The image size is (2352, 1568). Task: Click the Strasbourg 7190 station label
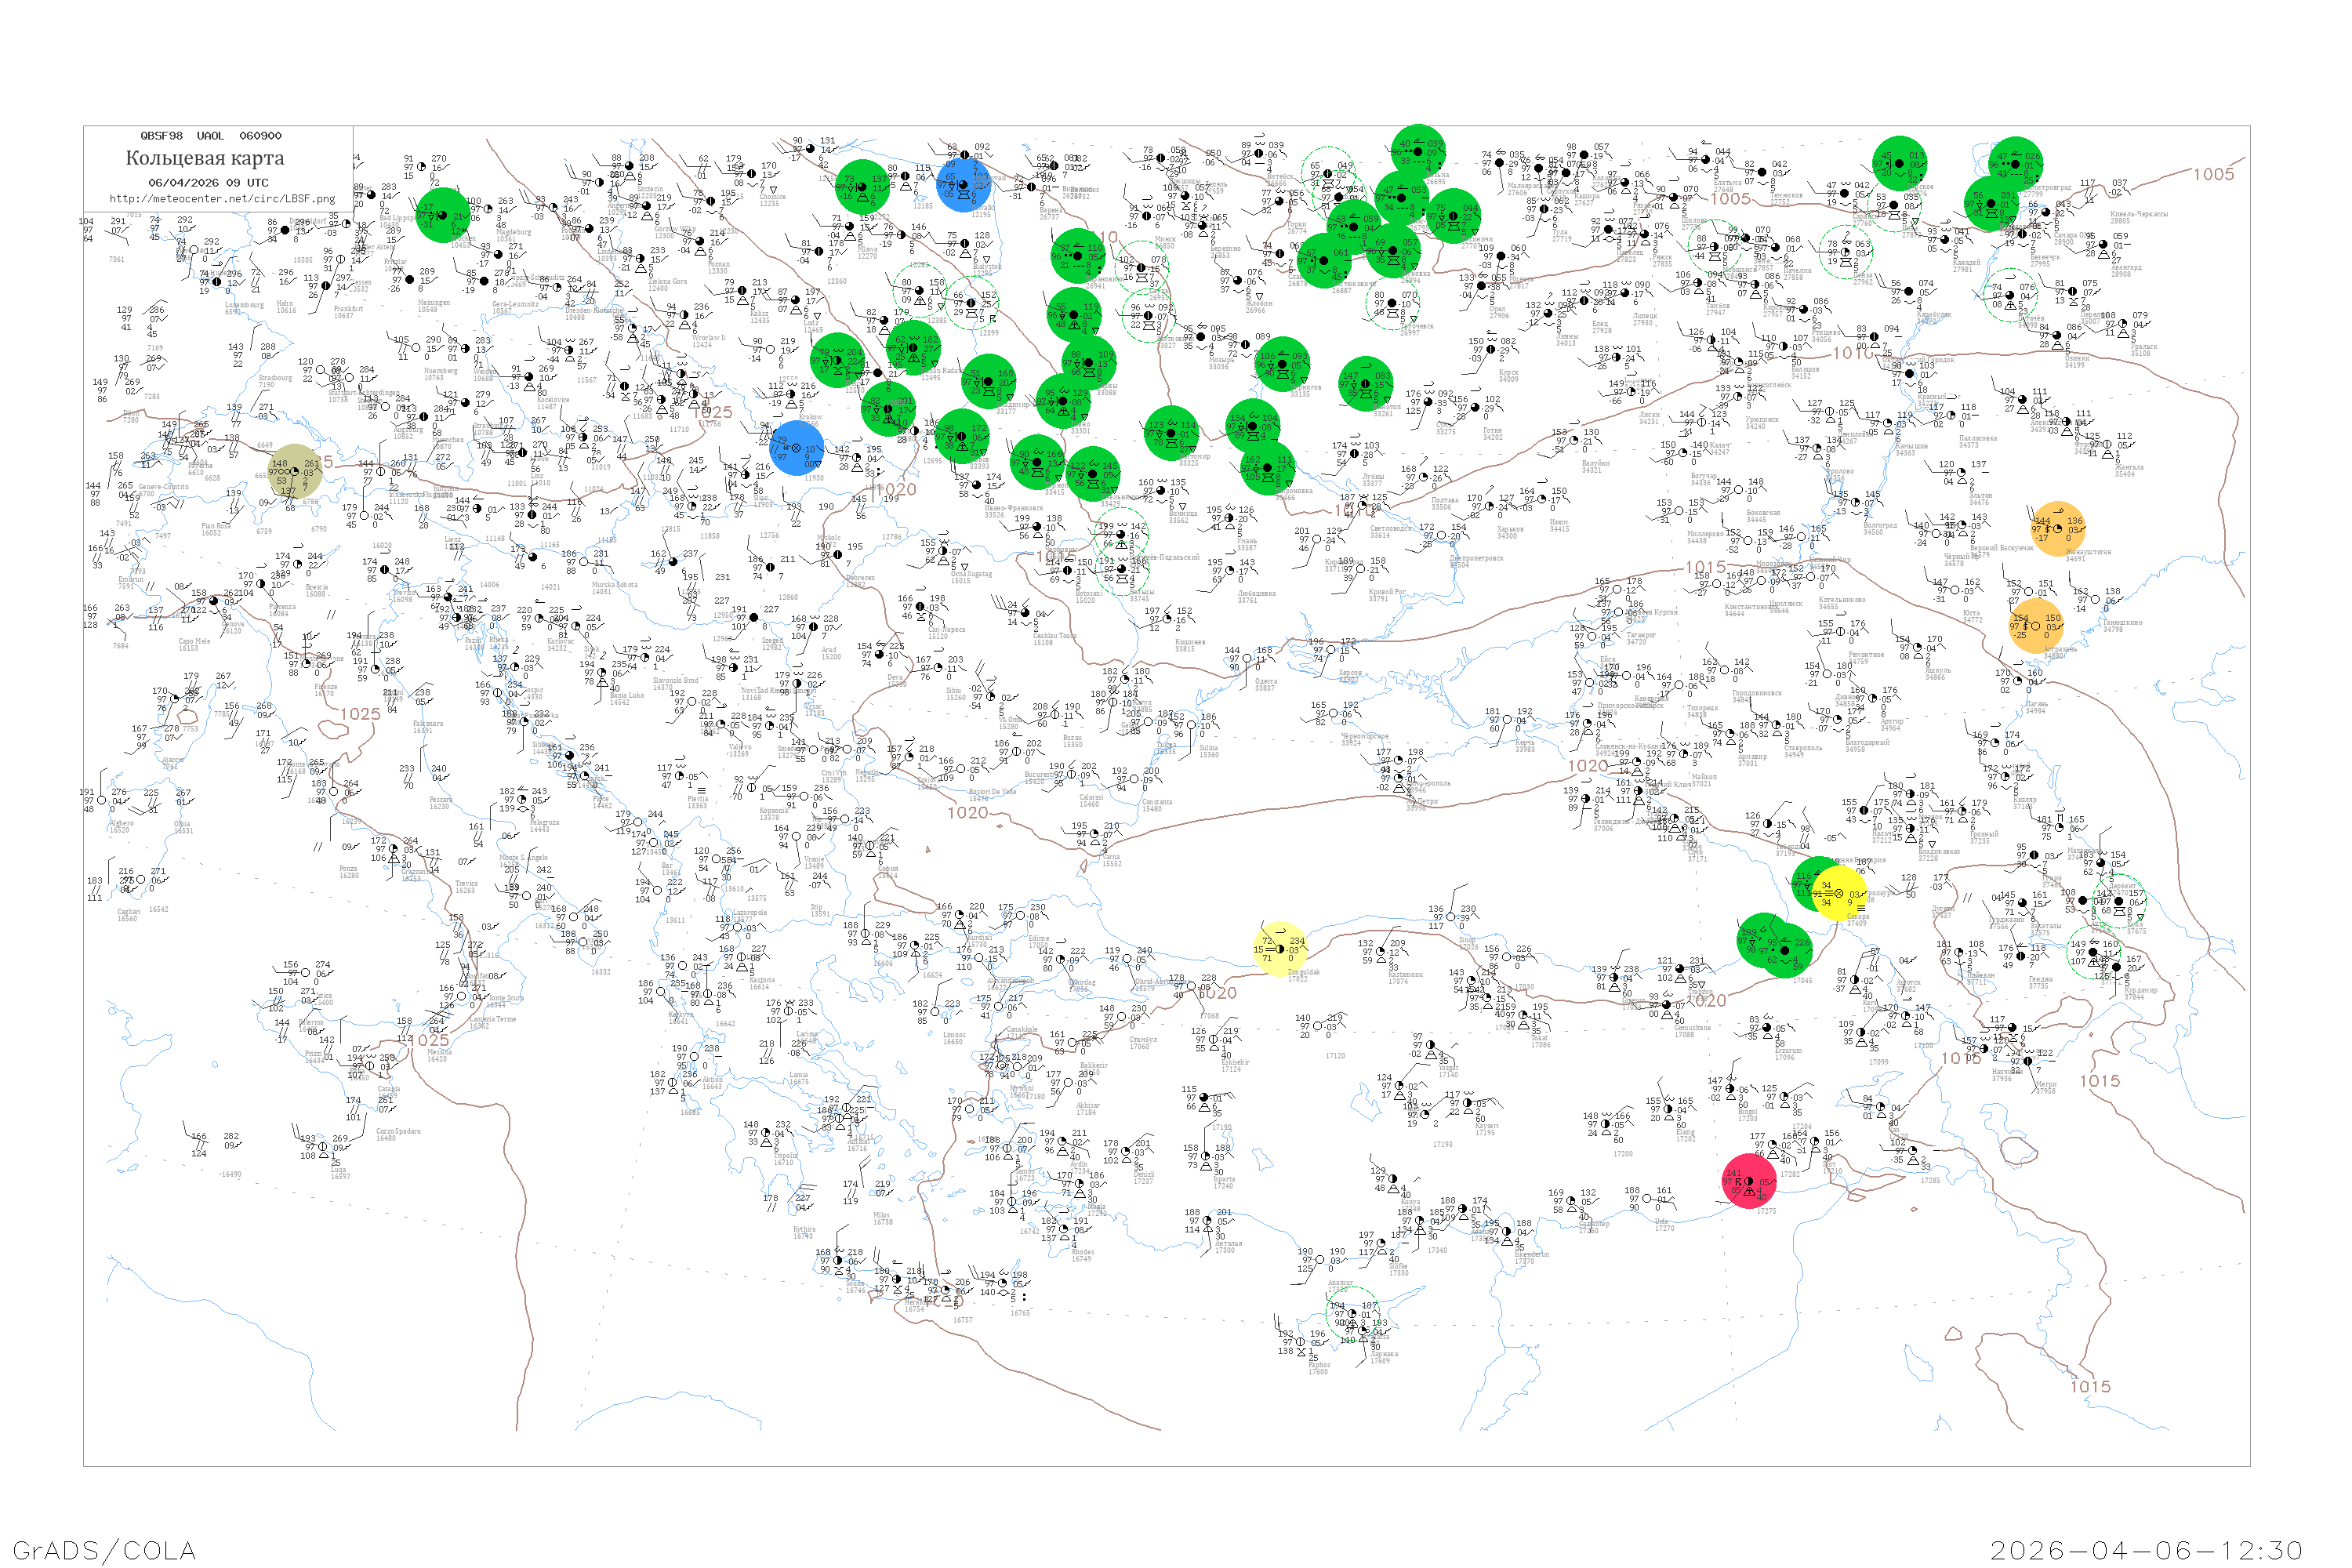coord(275,381)
